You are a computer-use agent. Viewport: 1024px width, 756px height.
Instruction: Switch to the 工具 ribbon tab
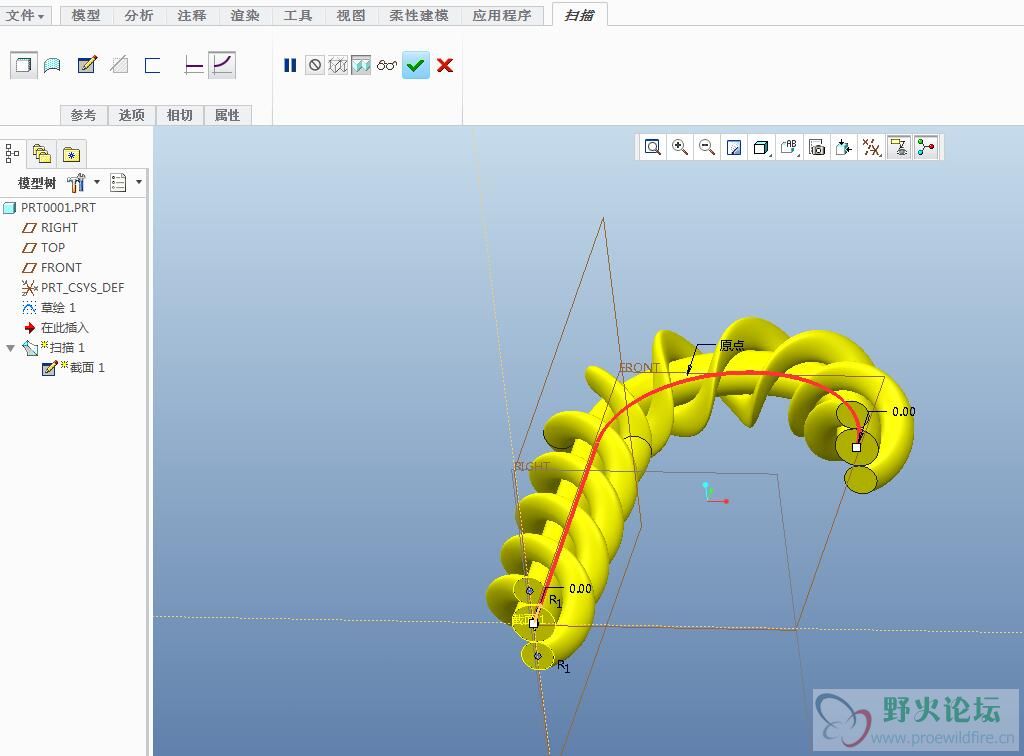[x=298, y=15]
